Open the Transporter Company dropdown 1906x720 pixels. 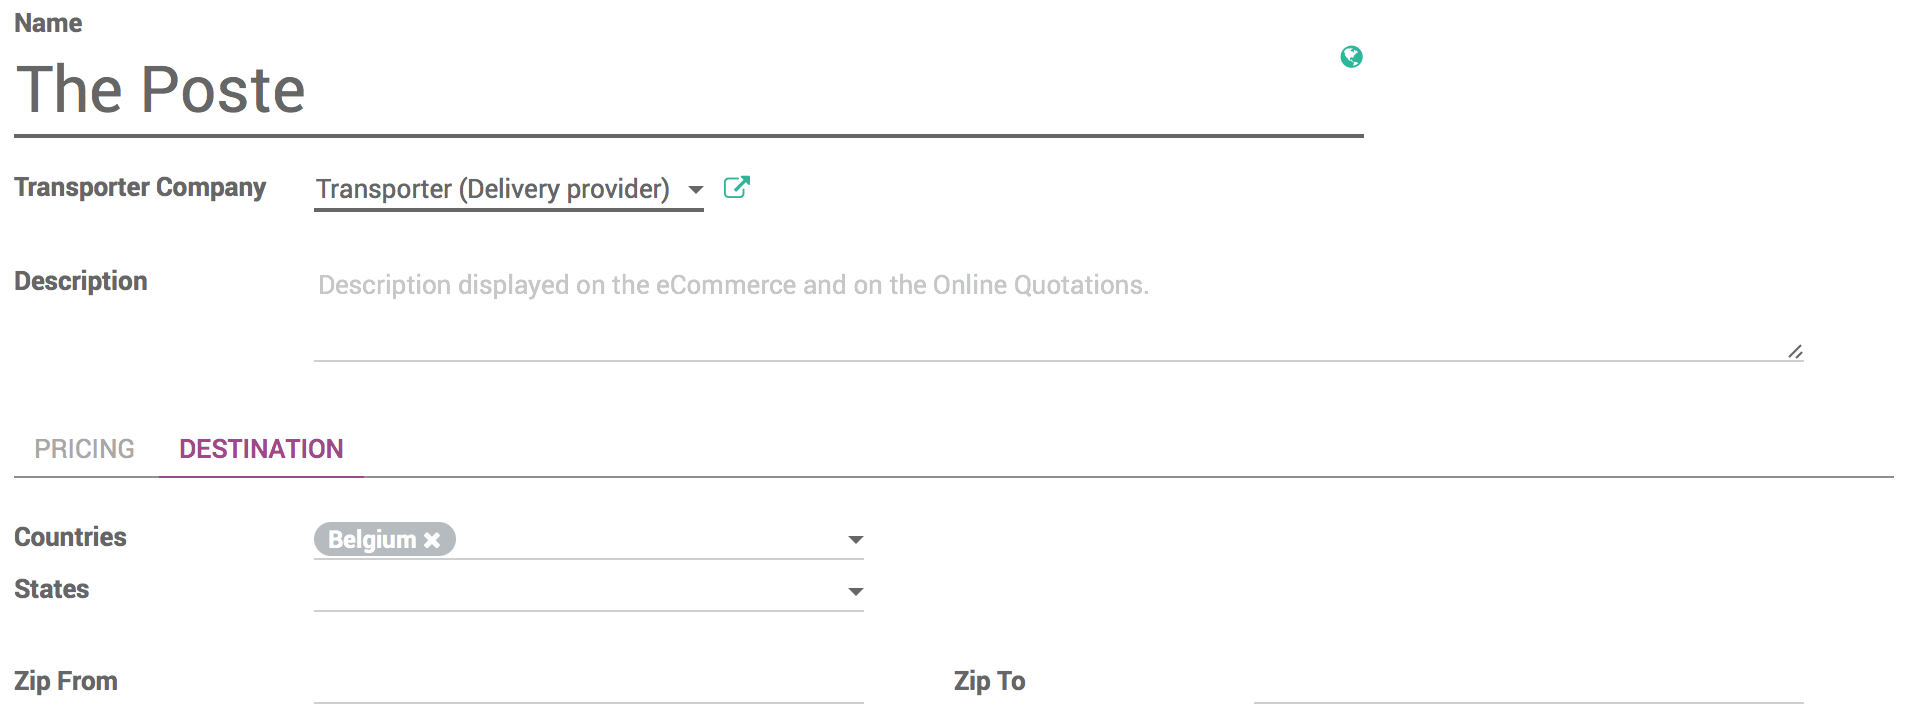(694, 190)
